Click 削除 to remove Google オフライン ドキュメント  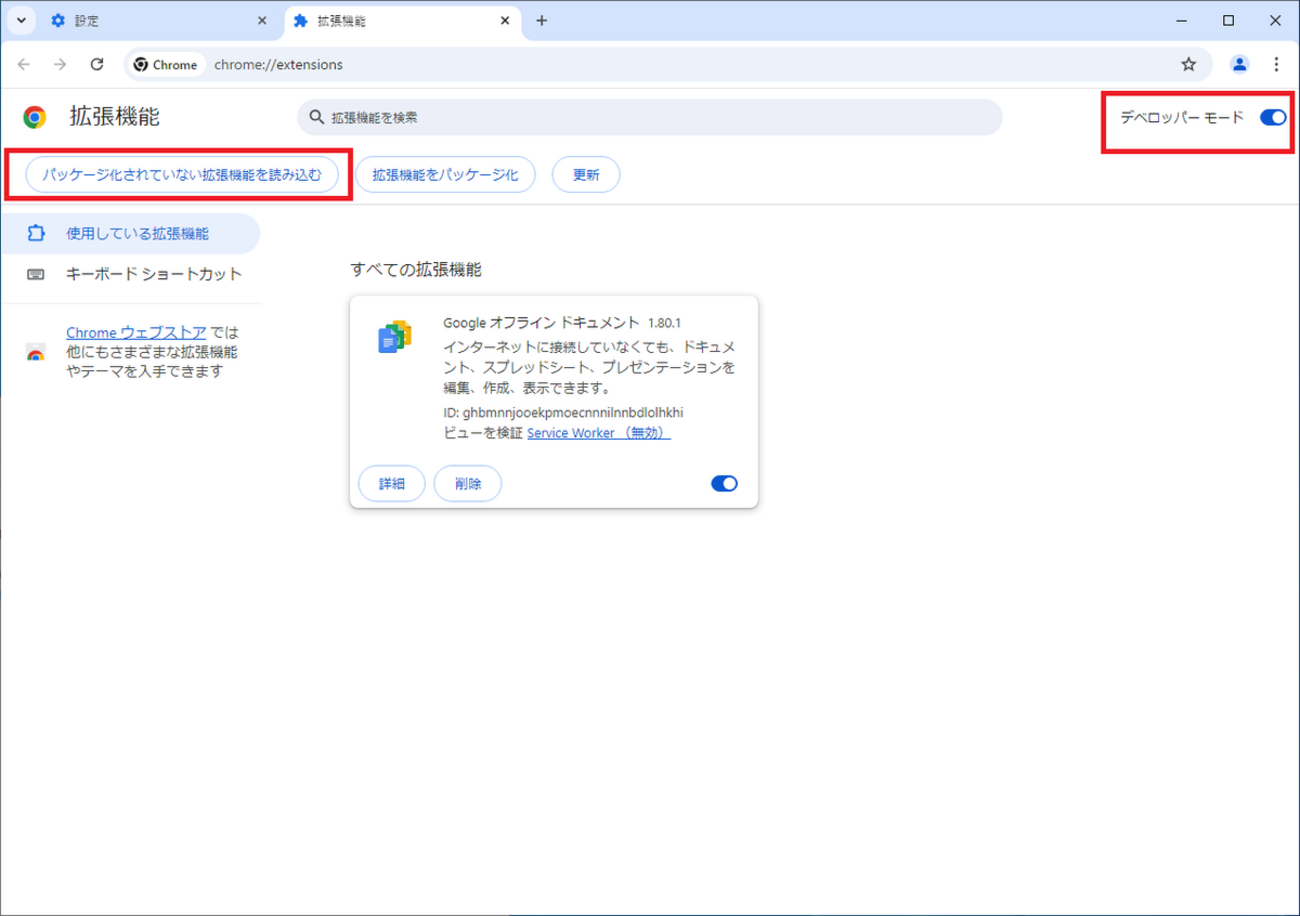pyautogui.click(x=468, y=484)
